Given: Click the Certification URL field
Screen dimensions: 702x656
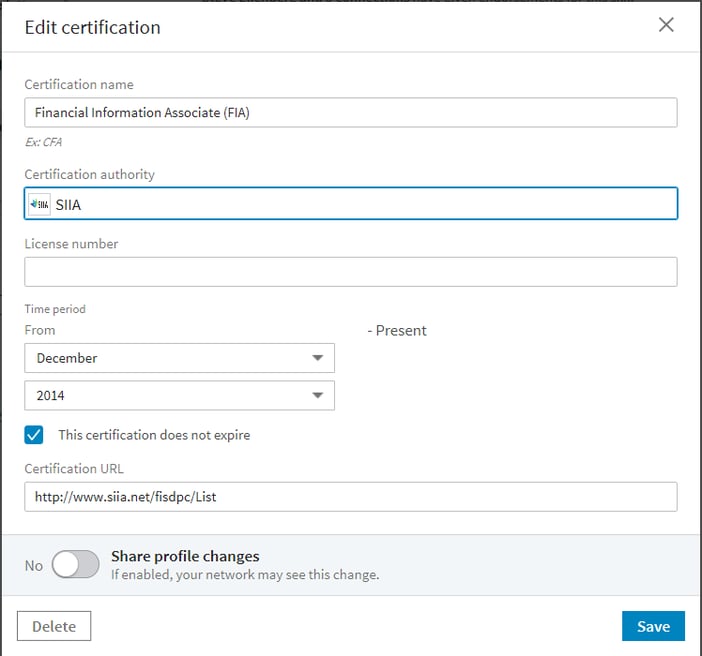Looking at the screenshot, I should [x=351, y=497].
